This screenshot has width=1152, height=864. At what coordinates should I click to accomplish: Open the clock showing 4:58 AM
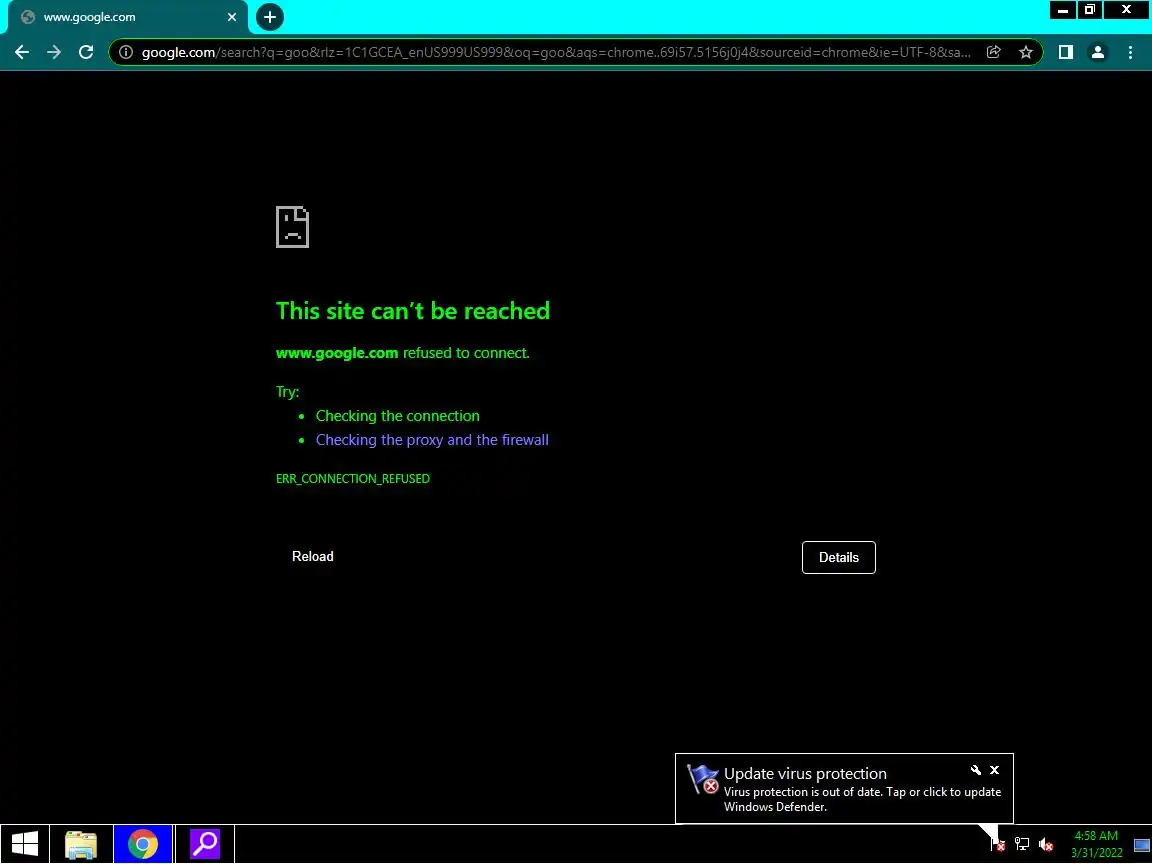[x=1096, y=844]
